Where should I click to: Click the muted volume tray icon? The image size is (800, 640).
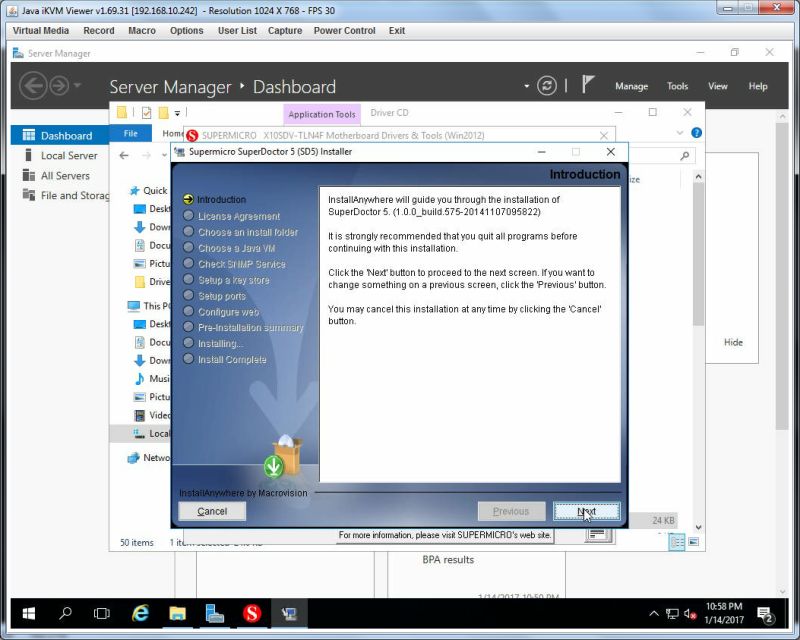[690, 613]
